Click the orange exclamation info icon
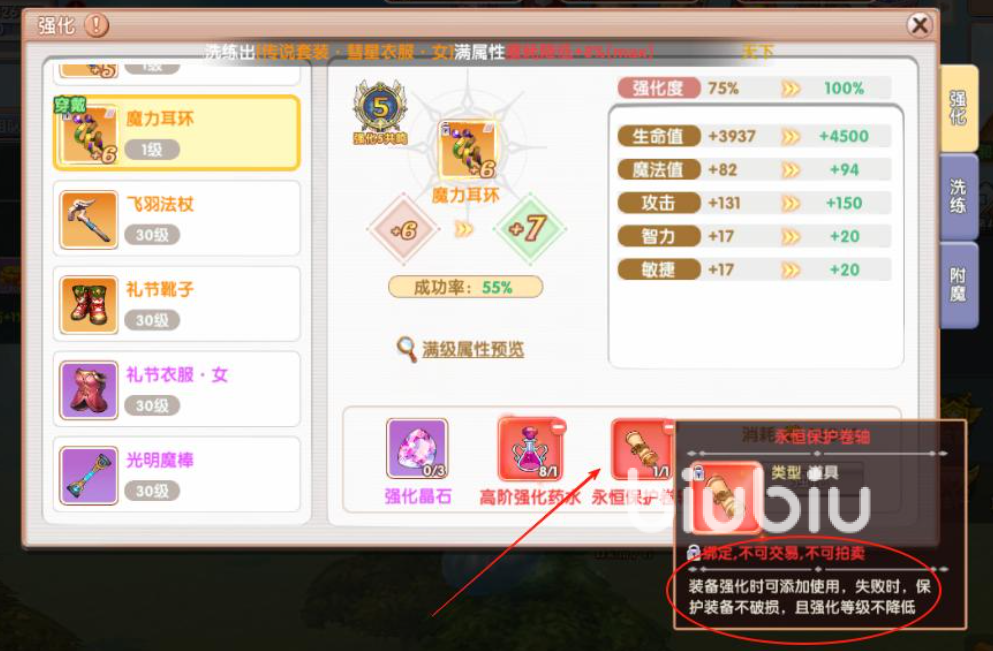The width and height of the screenshot is (993, 651). click(x=97, y=25)
